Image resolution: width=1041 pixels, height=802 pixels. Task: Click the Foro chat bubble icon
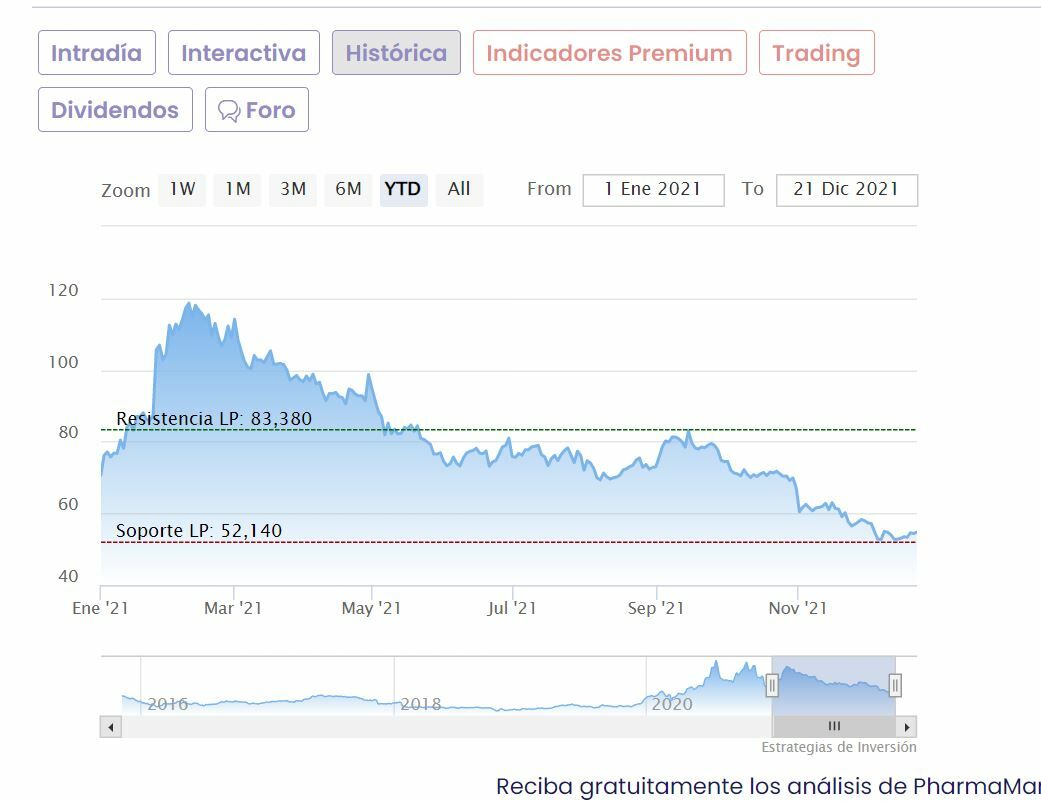coord(229,110)
